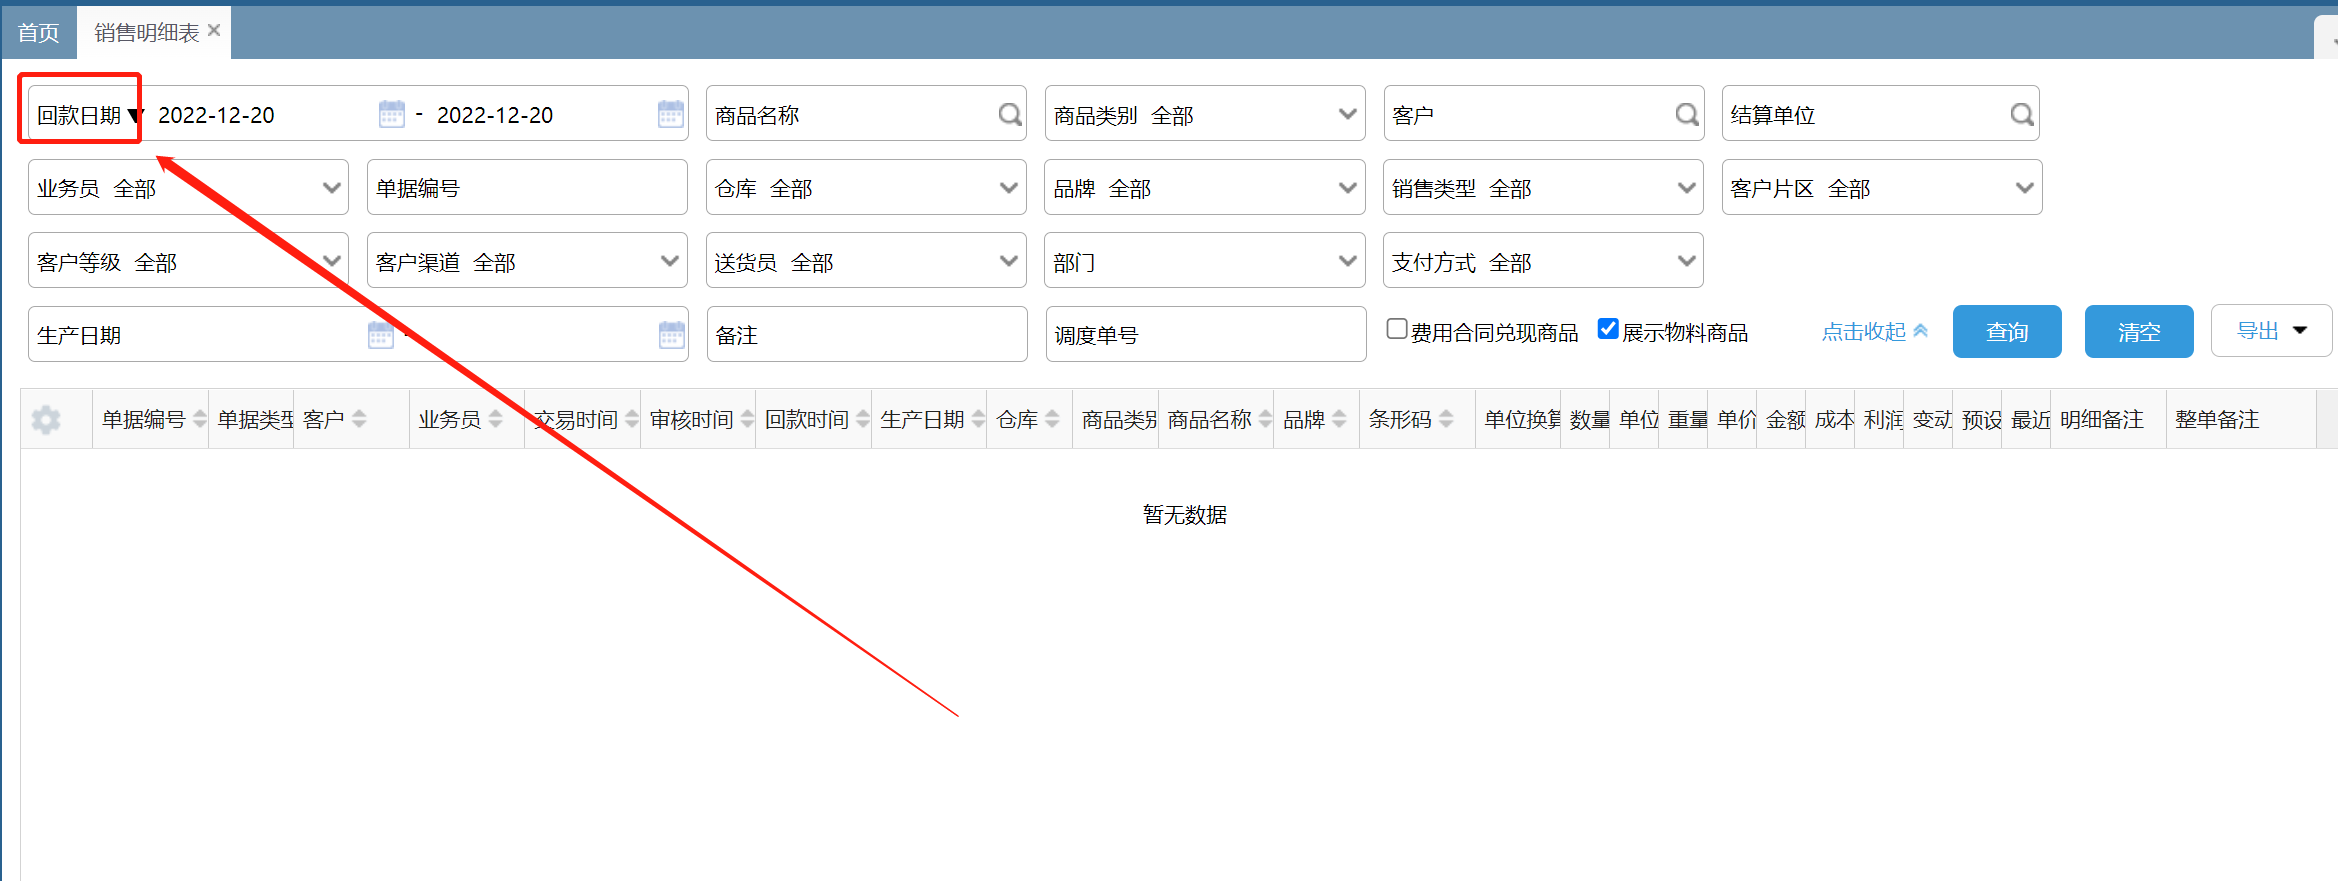Screen dimensions: 2338x881
Task: Open 商品类别 dropdown
Action: 1205,113
